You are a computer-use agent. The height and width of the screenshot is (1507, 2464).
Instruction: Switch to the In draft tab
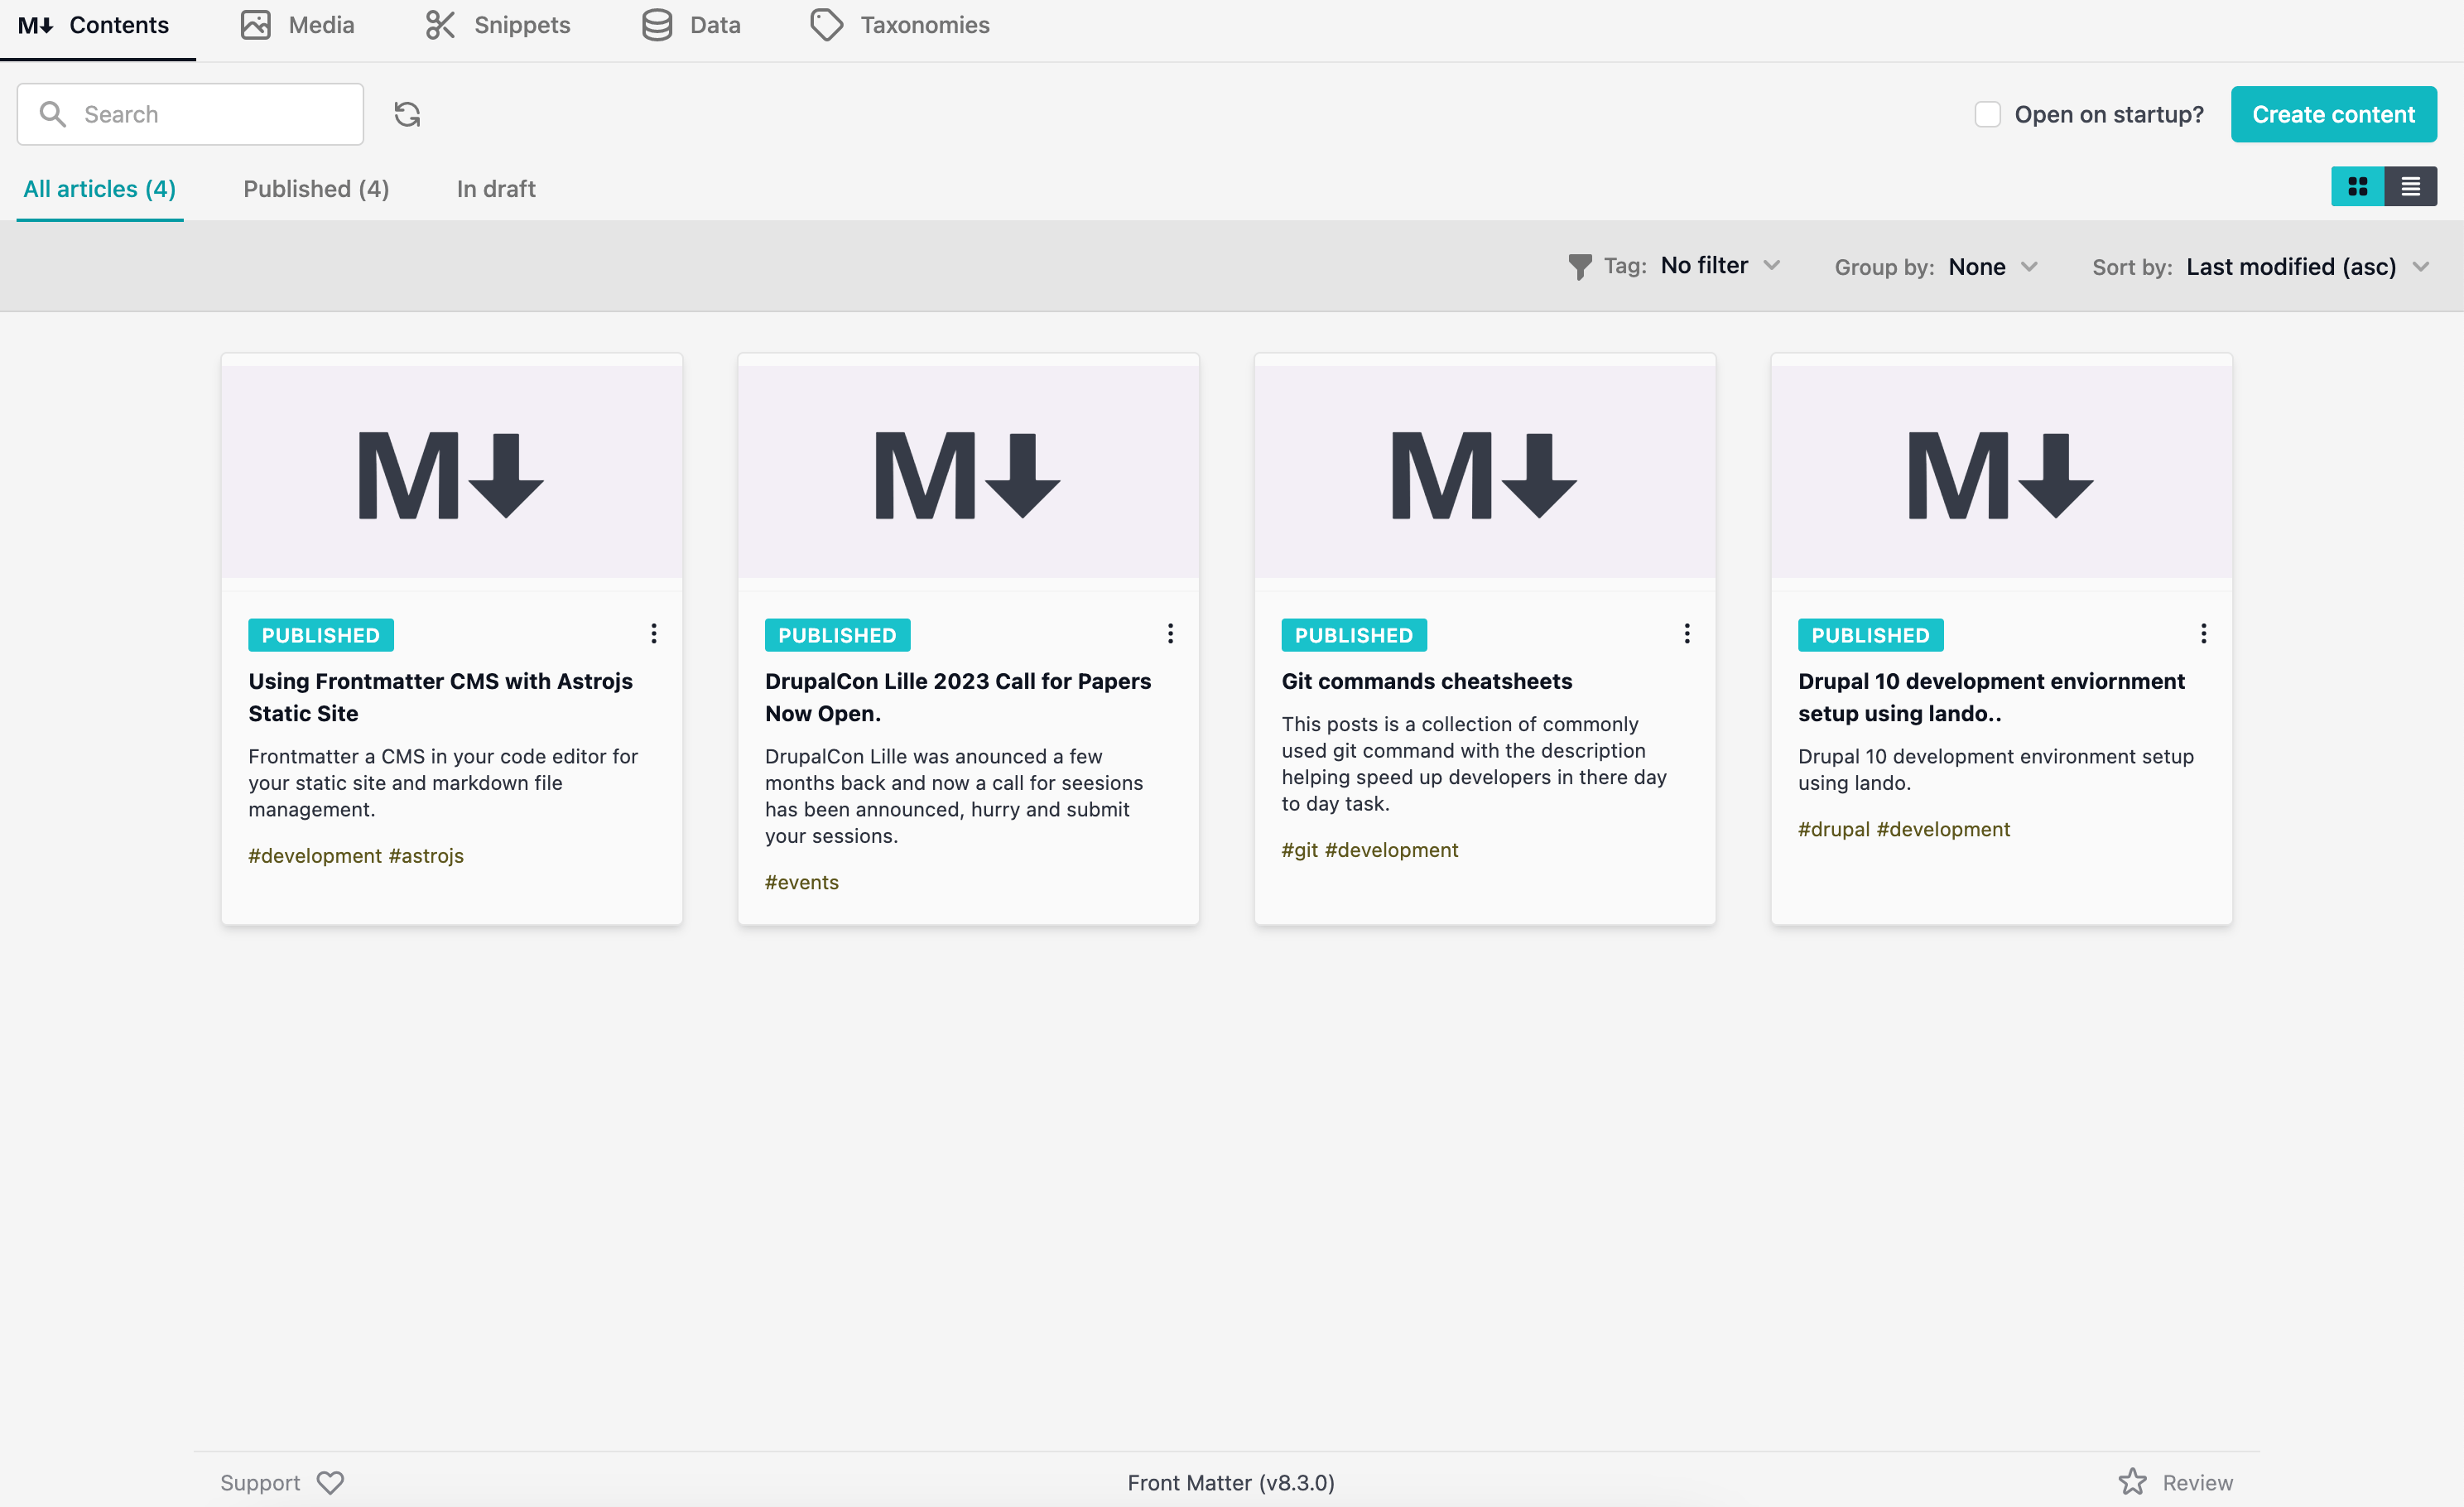[x=495, y=188]
